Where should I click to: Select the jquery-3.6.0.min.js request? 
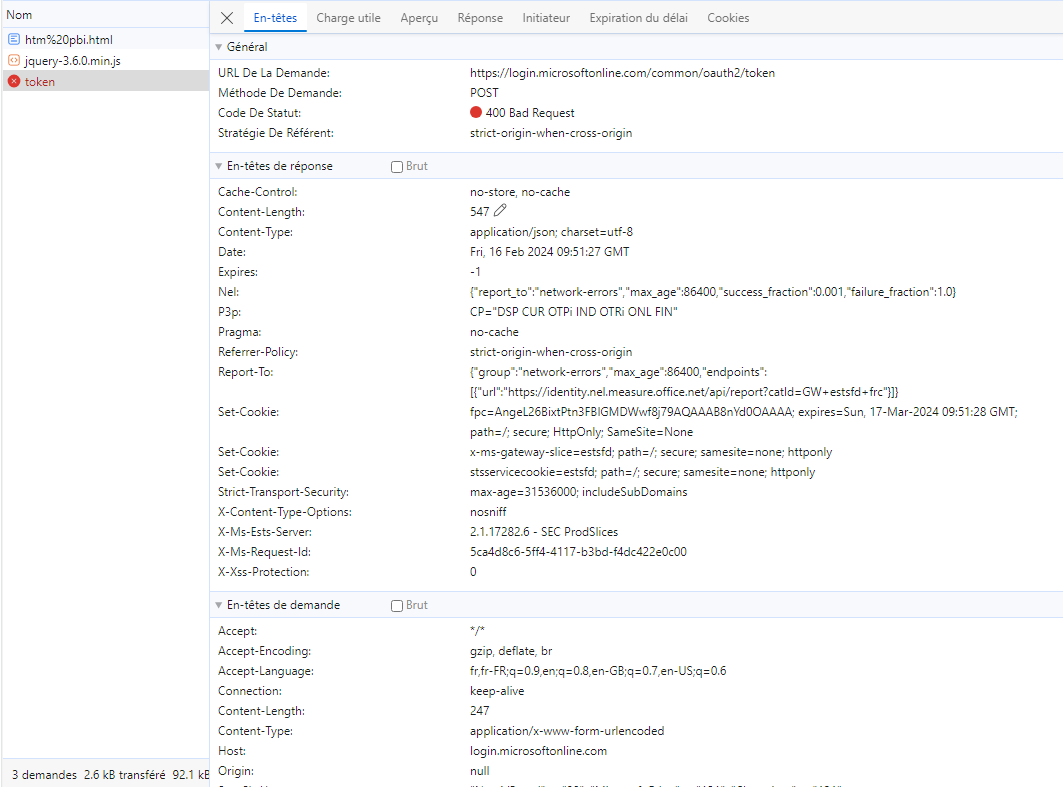[x=106, y=60]
